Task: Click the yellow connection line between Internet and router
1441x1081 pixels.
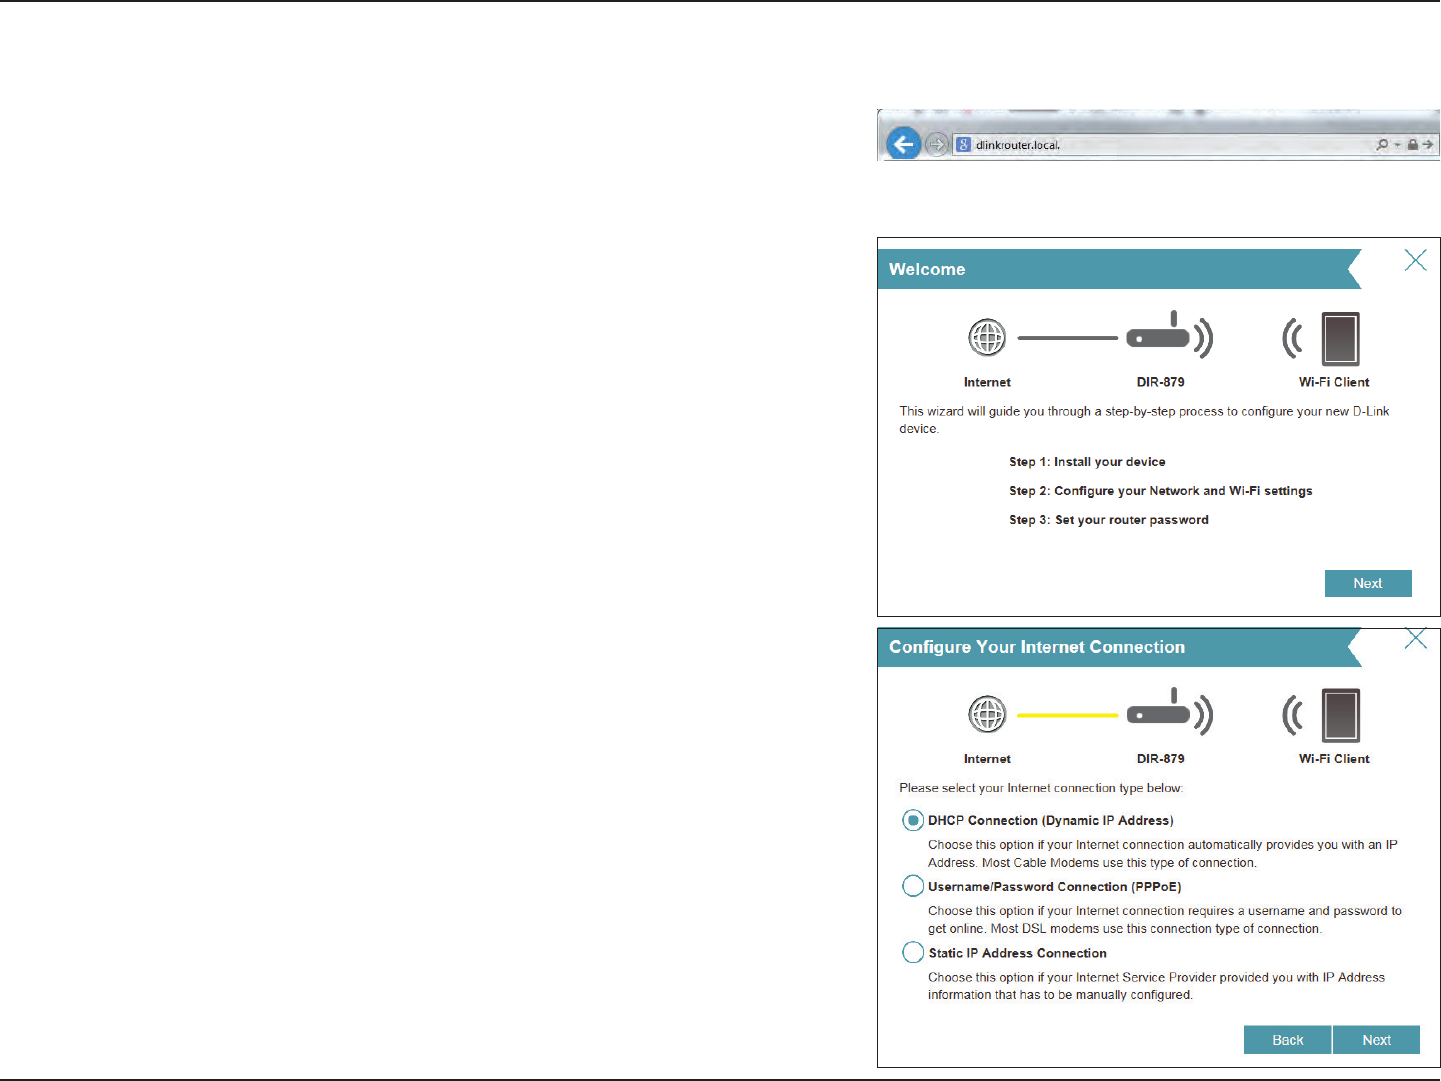Action: [x=1067, y=715]
